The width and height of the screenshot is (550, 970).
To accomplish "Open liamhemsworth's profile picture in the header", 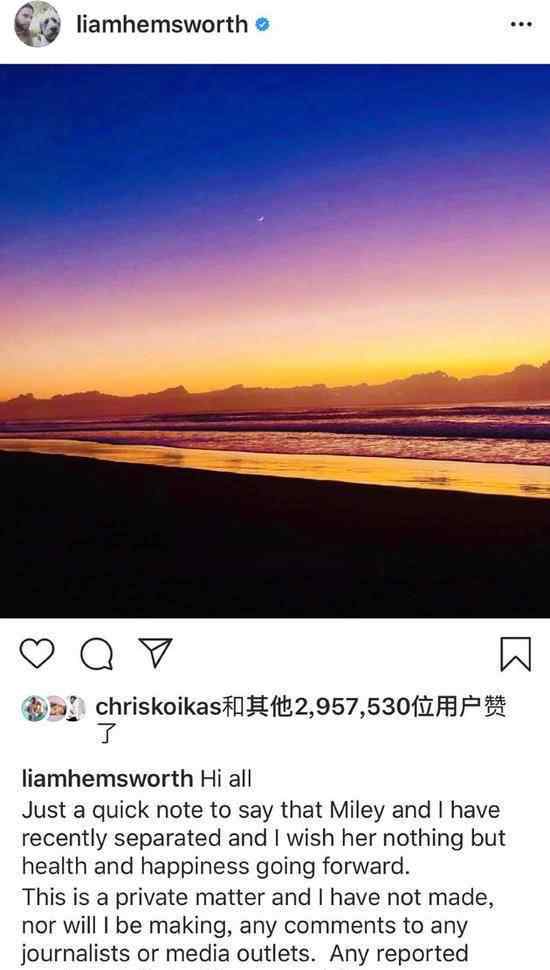I will [x=38, y=24].
